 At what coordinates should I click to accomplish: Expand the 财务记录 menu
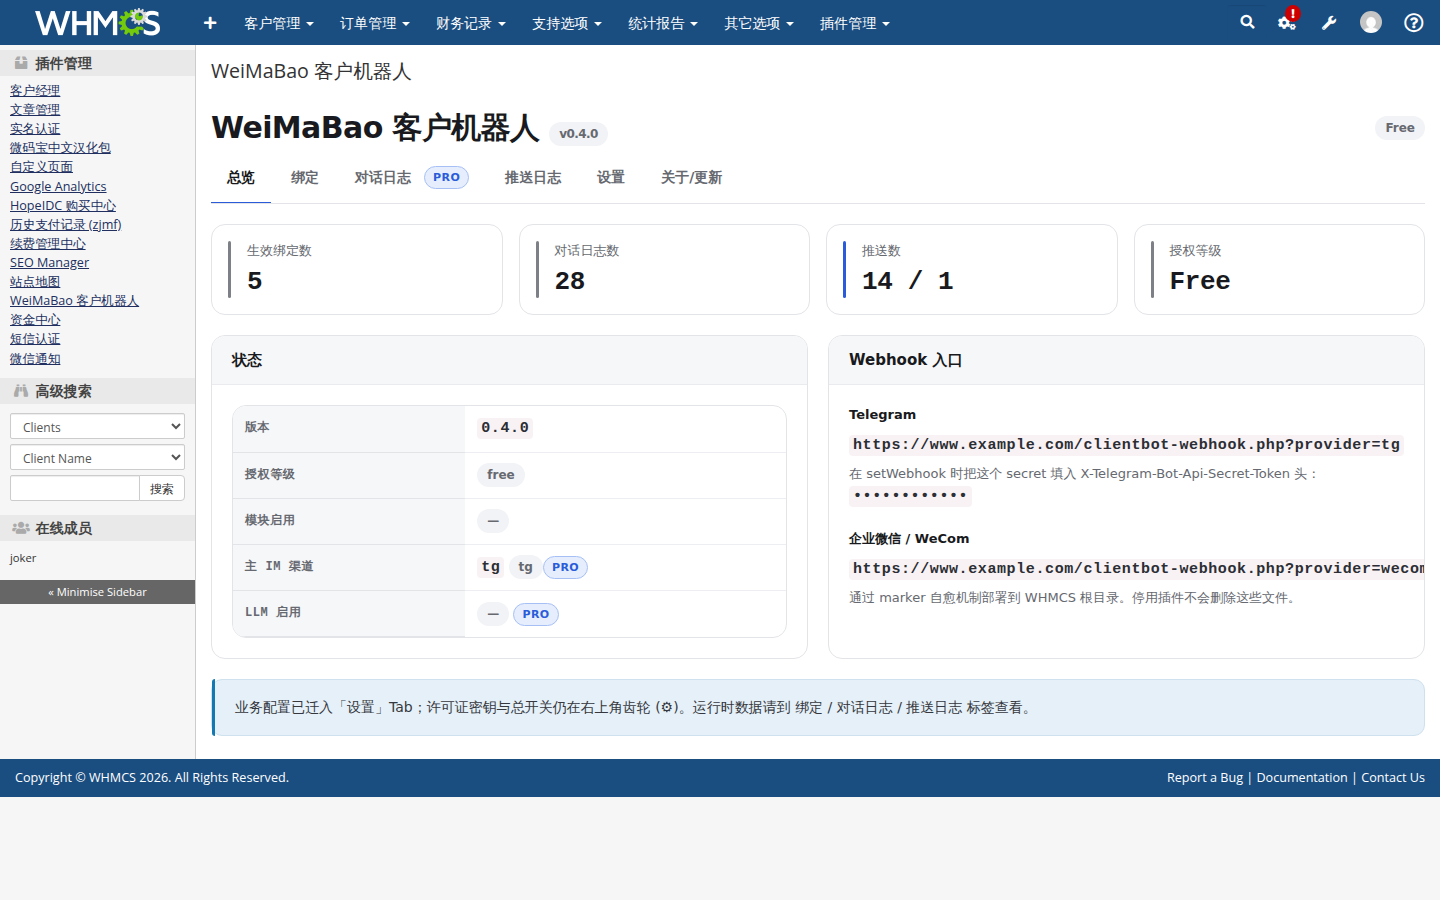point(471,23)
